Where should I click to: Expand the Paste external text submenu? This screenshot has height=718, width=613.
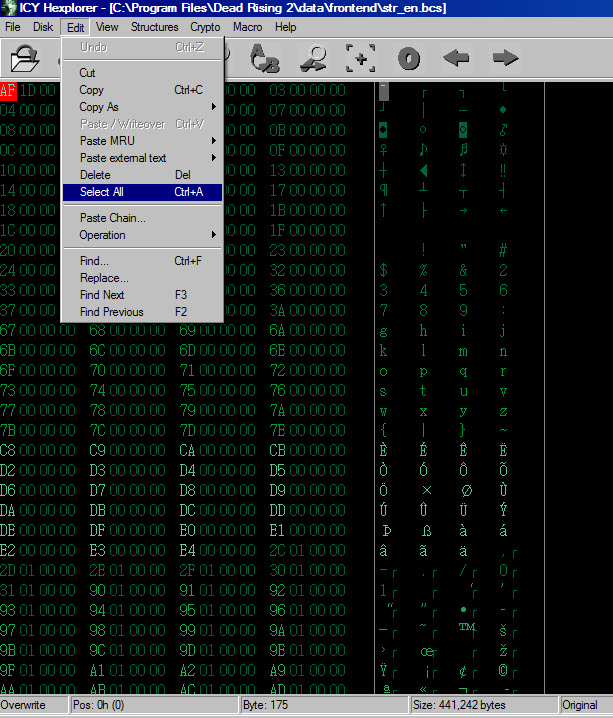[142, 158]
